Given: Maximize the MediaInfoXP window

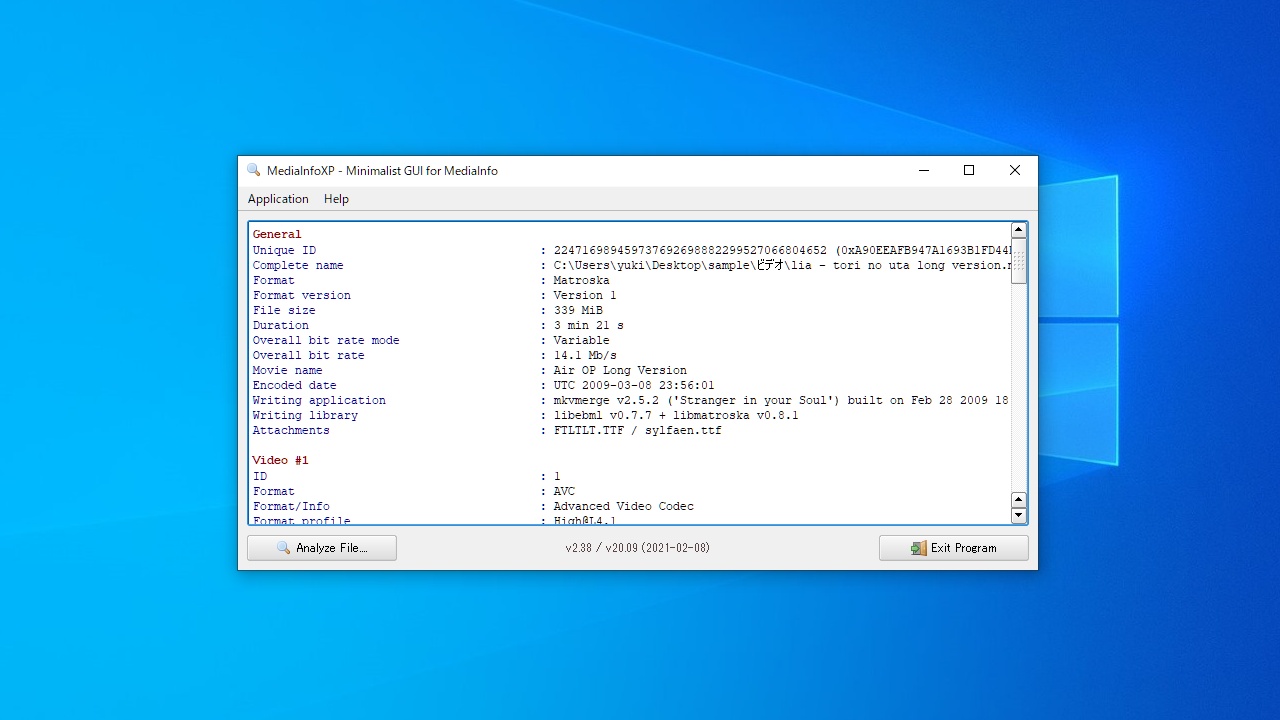Looking at the screenshot, I should coord(969,171).
